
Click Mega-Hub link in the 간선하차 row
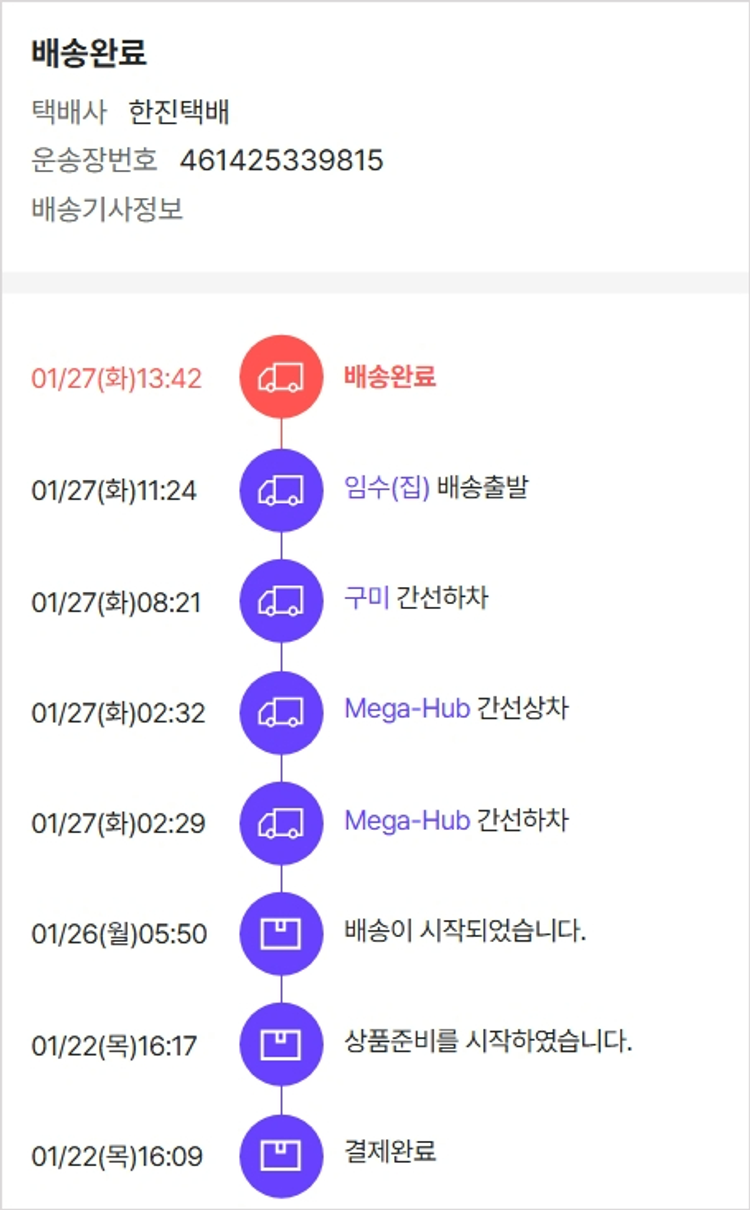click(407, 821)
